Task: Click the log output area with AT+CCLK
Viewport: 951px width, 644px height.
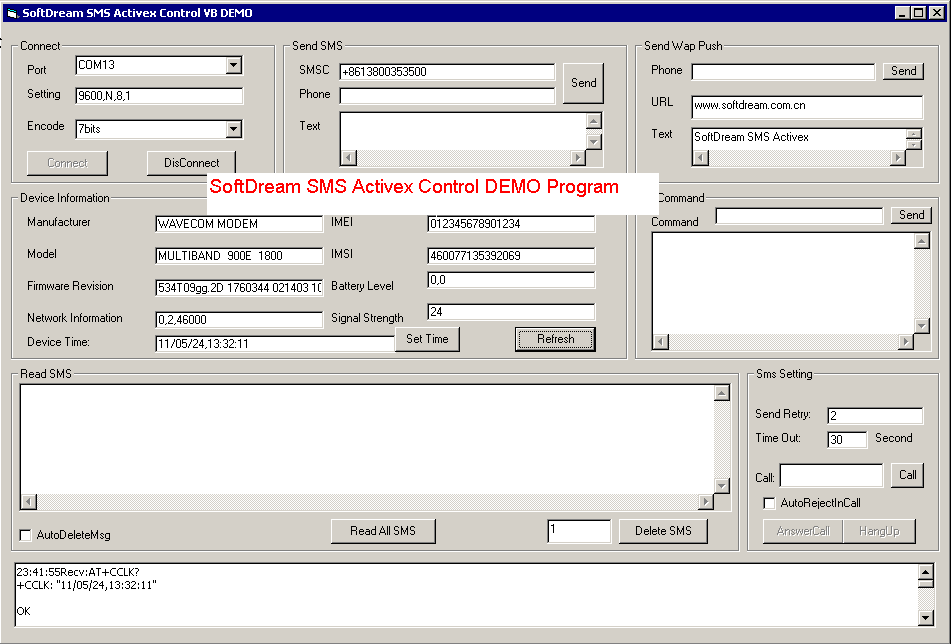Action: coord(466,594)
